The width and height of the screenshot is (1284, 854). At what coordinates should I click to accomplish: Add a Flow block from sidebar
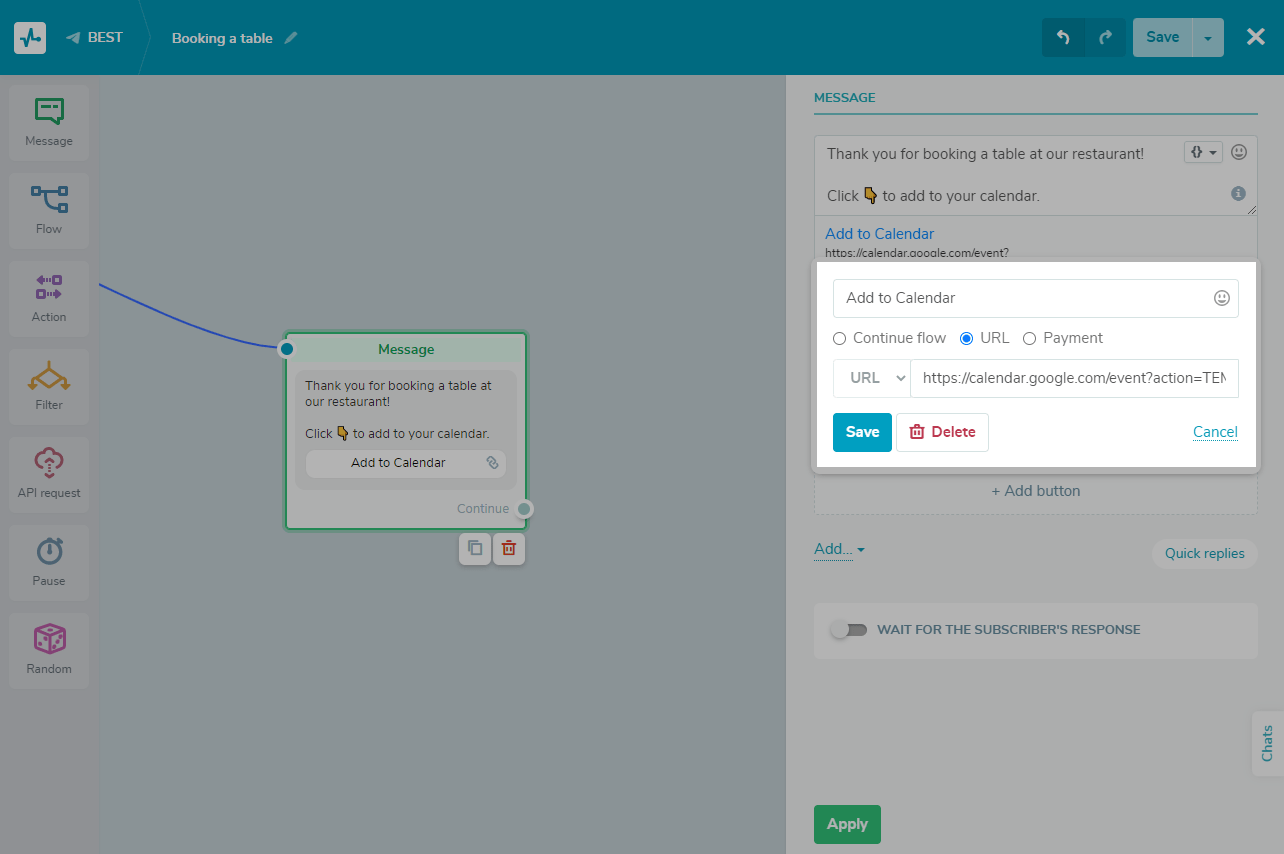pos(49,211)
